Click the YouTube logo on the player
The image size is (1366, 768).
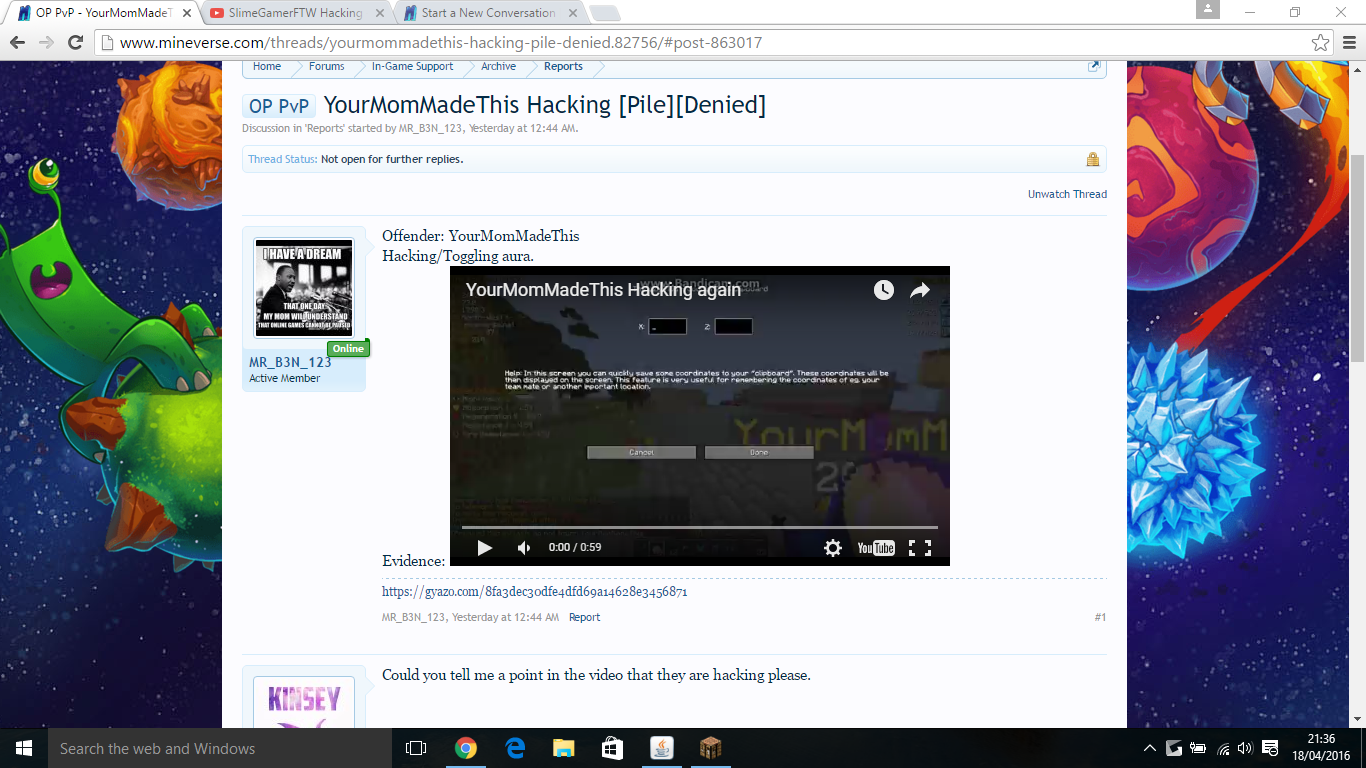pyautogui.click(x=876, y=548)
